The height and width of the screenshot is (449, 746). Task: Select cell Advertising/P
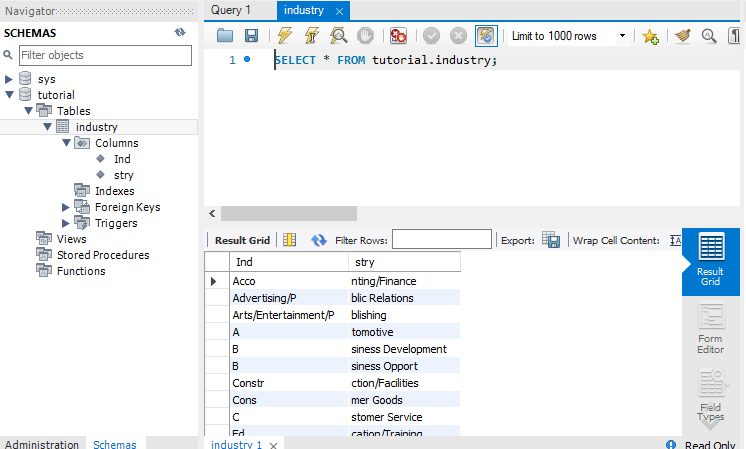click(x=288, y=298)
